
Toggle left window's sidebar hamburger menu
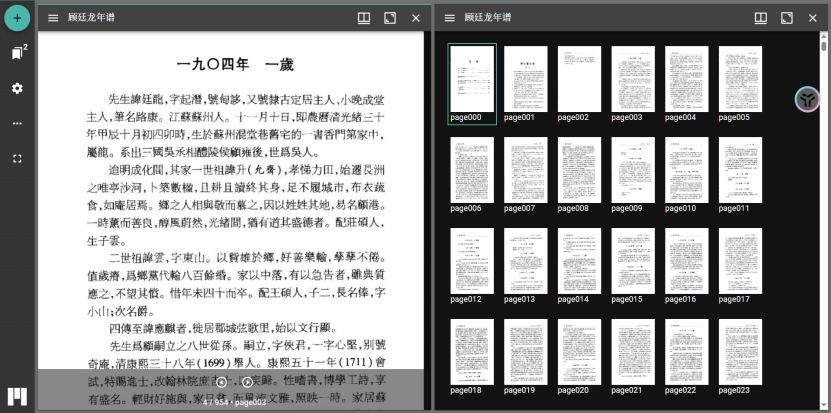coord(53,18)
